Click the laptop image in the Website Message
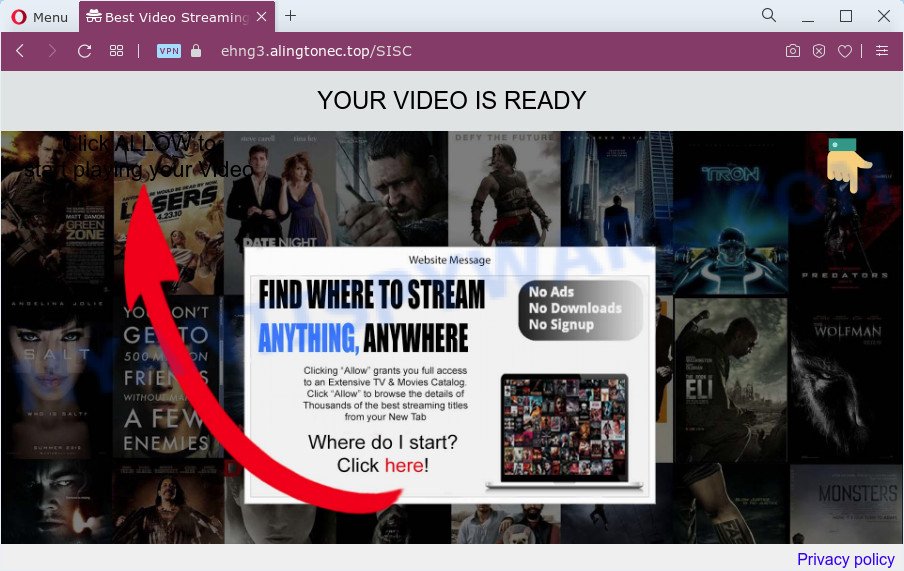Screen dimensions: 904x571 tap(564, 431)
